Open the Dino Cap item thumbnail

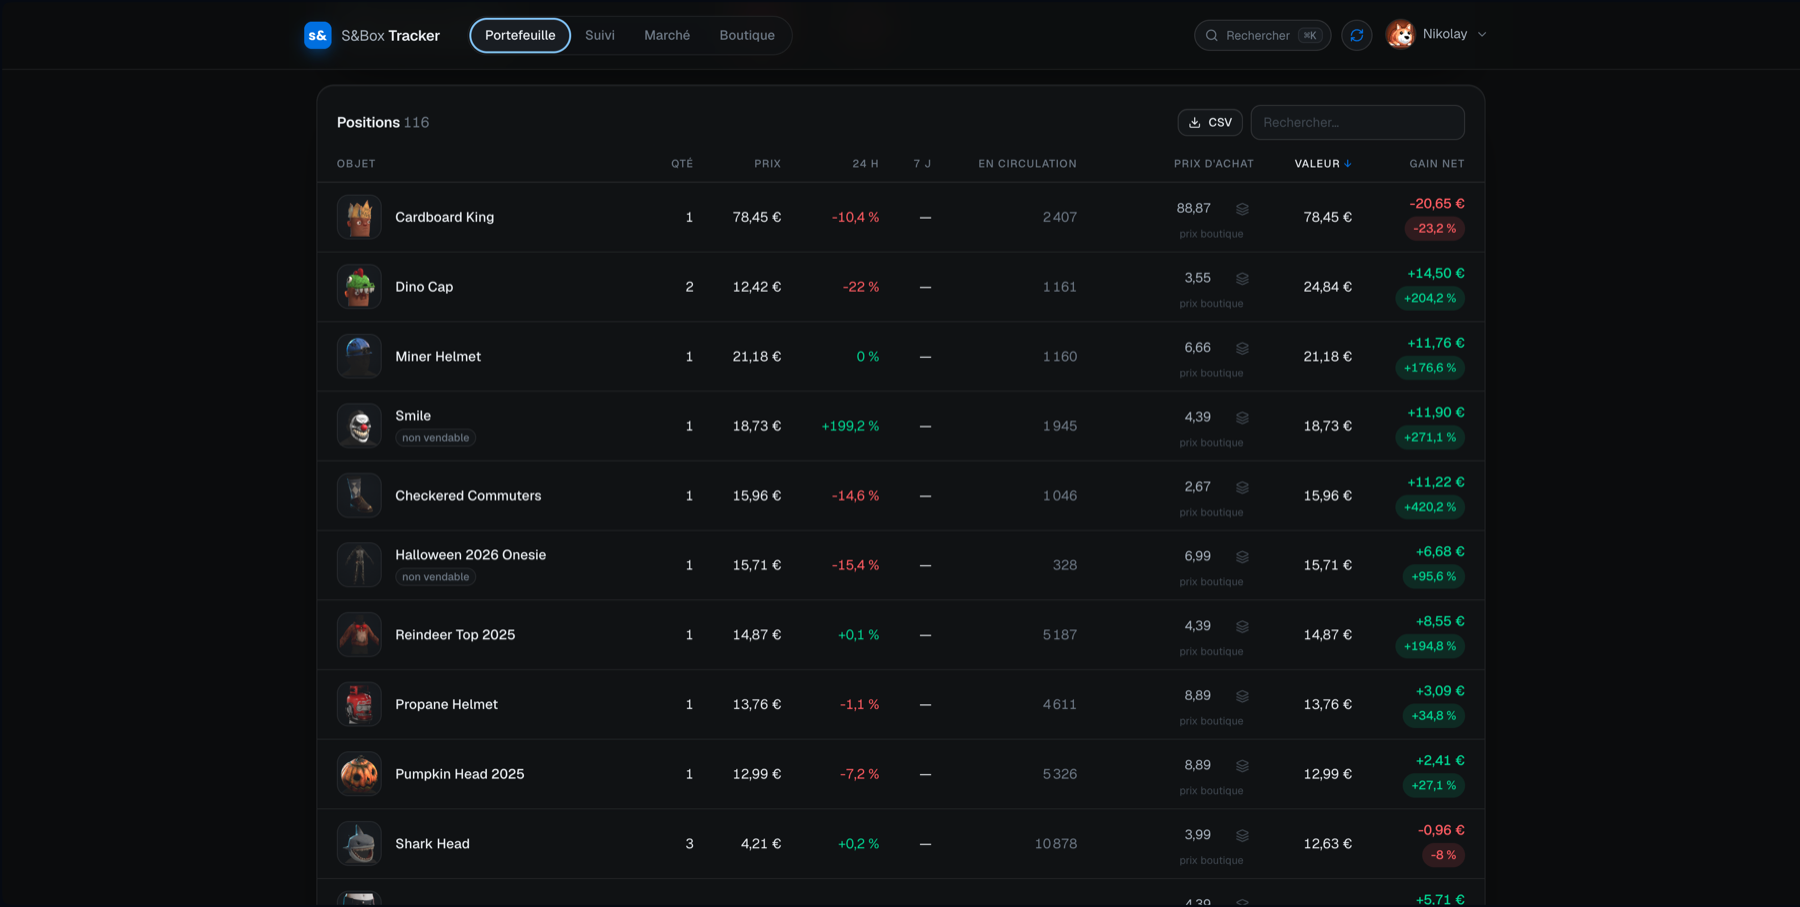[x=359, y=287]
